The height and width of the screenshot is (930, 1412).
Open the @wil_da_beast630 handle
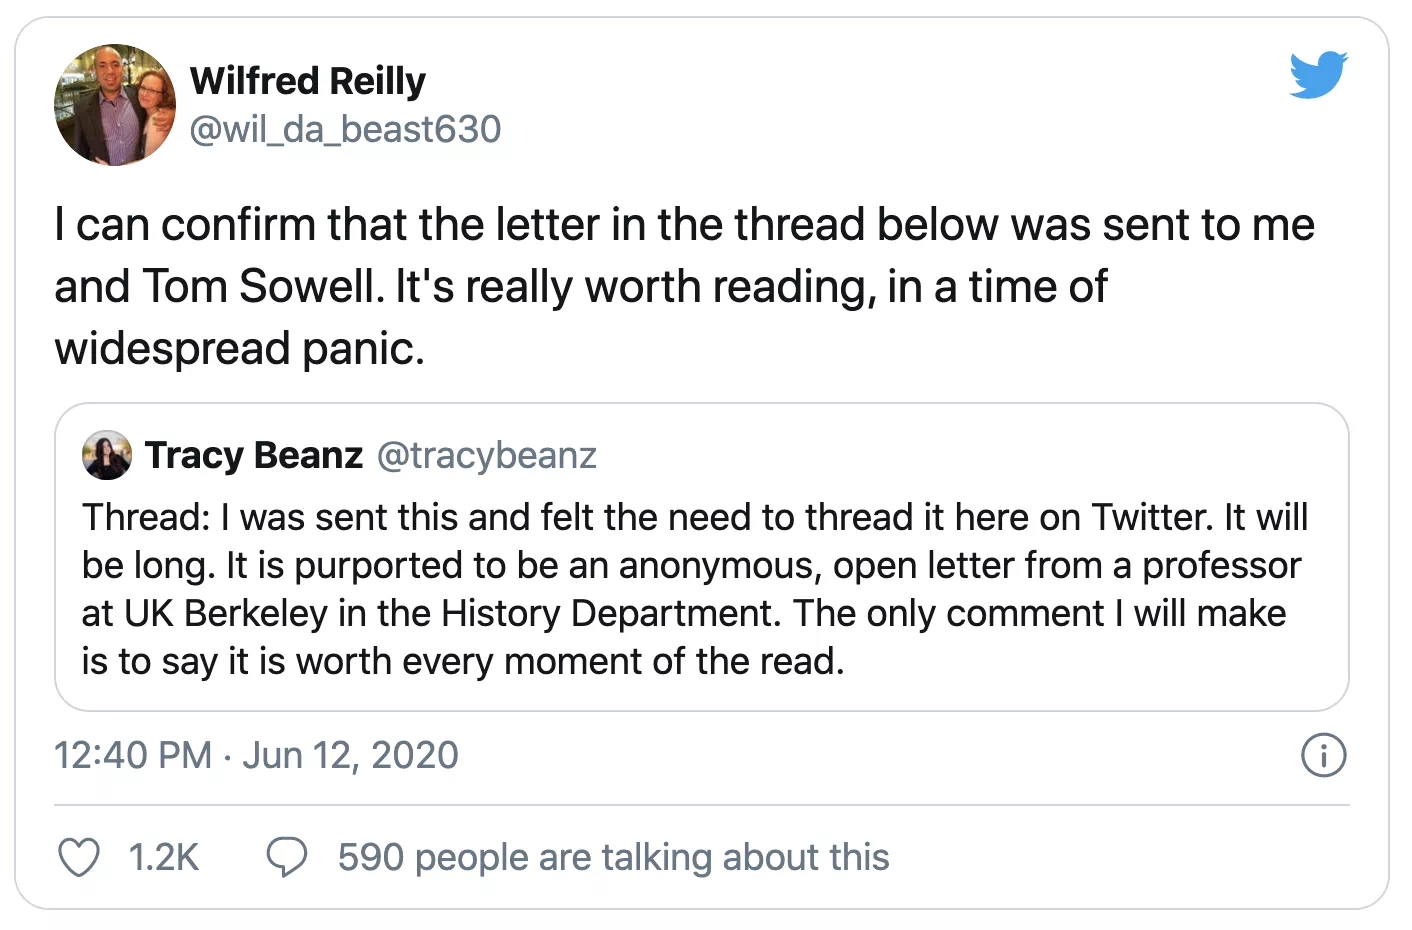345,129
